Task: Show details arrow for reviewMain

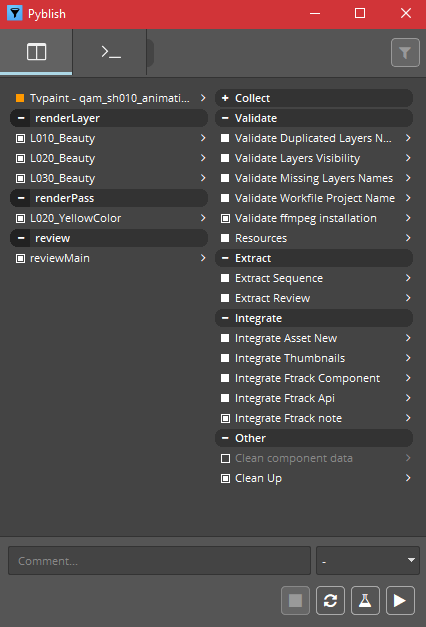Action: click(203, 258)
